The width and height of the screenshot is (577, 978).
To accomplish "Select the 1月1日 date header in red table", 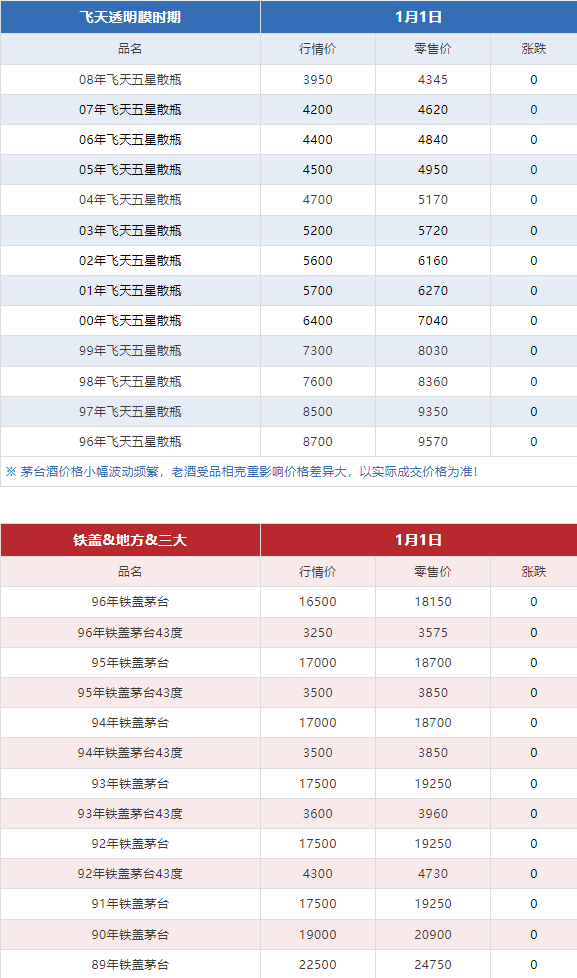I will [x=419, y=540].
